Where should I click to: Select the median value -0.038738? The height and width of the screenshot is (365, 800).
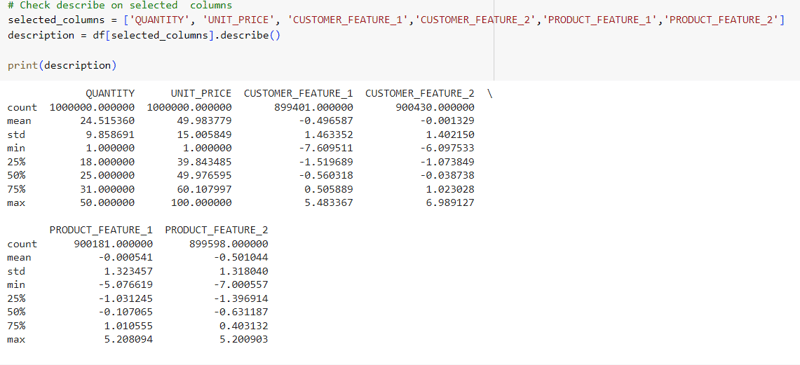click(x=447, y=176)
